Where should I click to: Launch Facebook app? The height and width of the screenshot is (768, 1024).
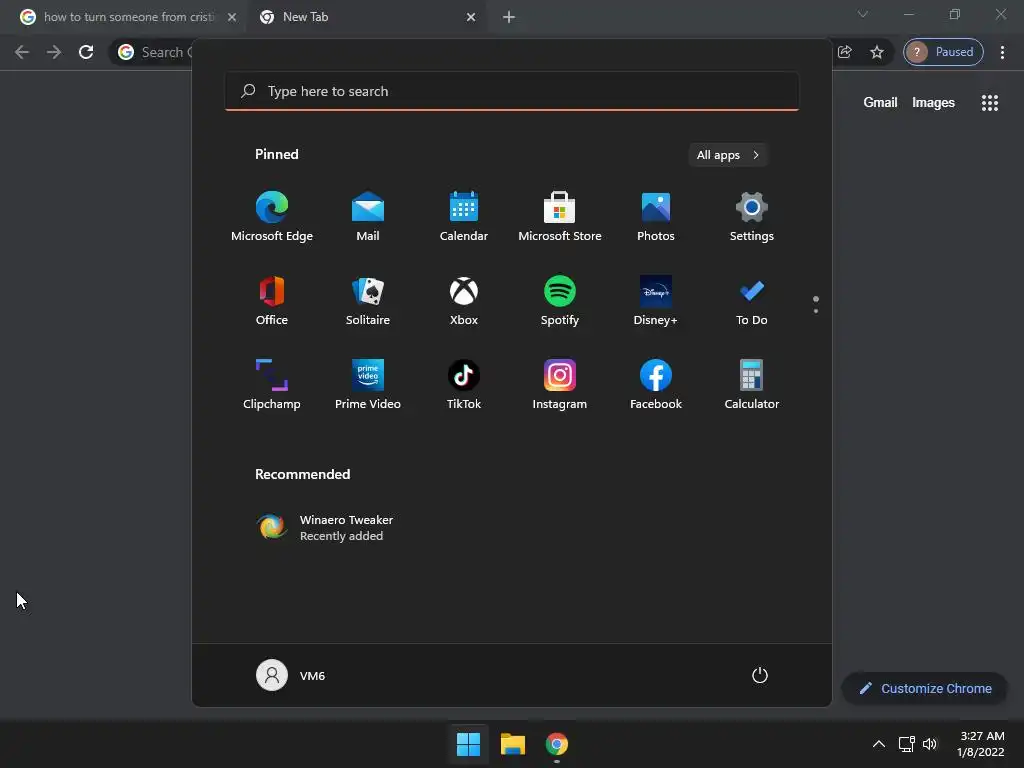tap(656, 385)
